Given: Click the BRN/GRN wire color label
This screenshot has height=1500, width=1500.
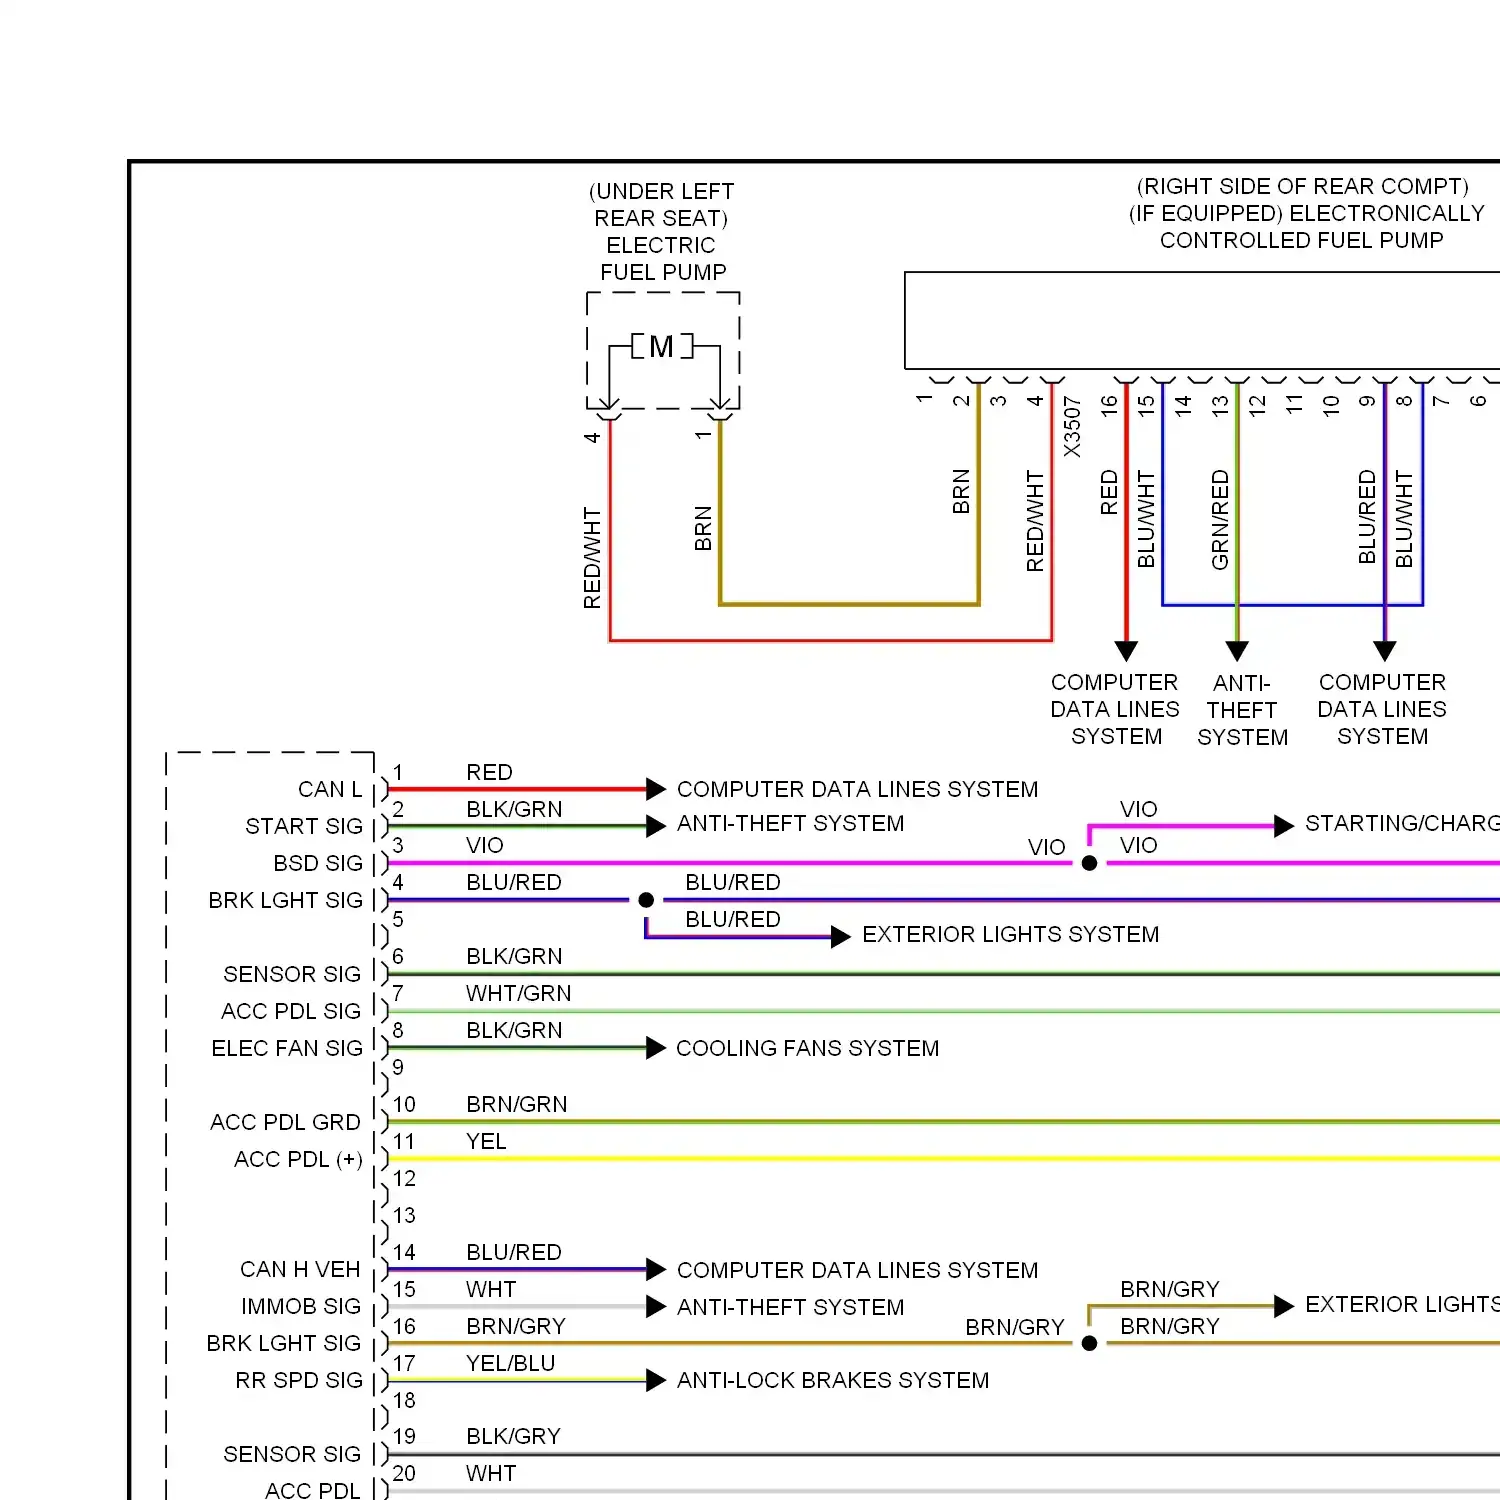Looking at the screenshot, I should [517, 1104].
